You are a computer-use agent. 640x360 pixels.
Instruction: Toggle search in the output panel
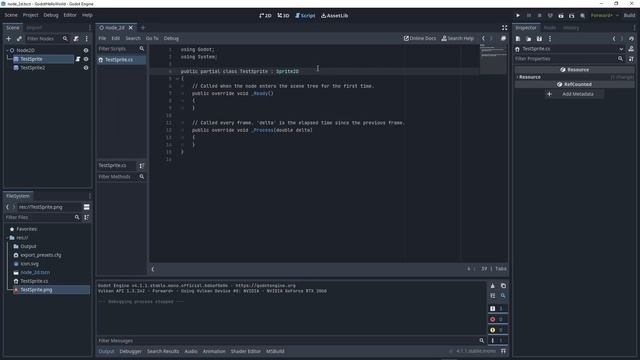click(x=503, y=296)
